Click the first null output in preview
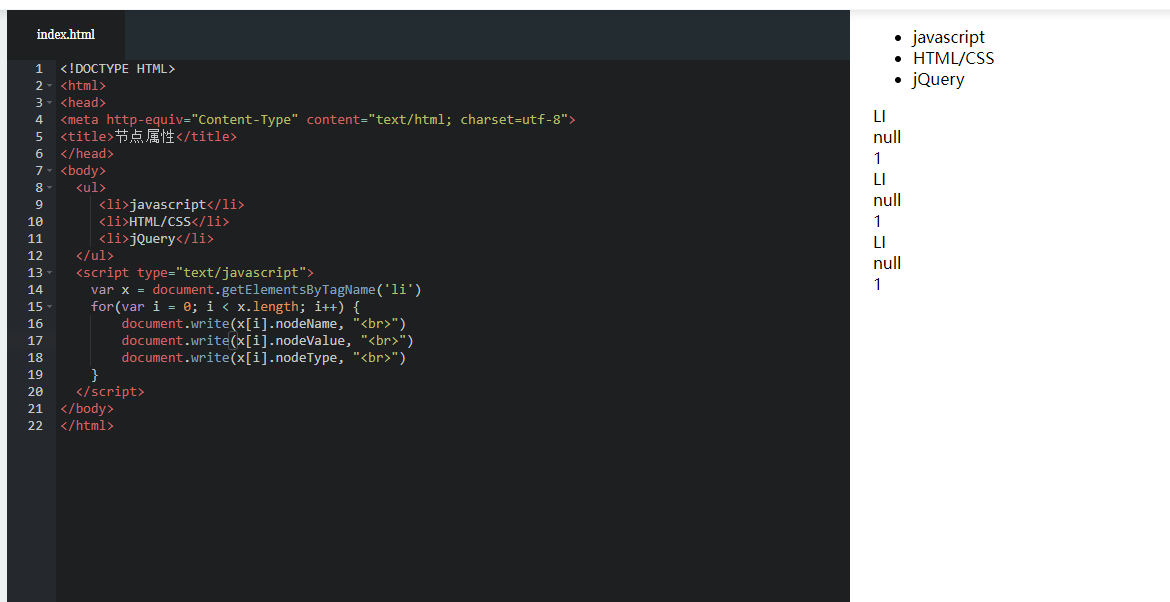The image size is (1170, 602). click(887, 137)
